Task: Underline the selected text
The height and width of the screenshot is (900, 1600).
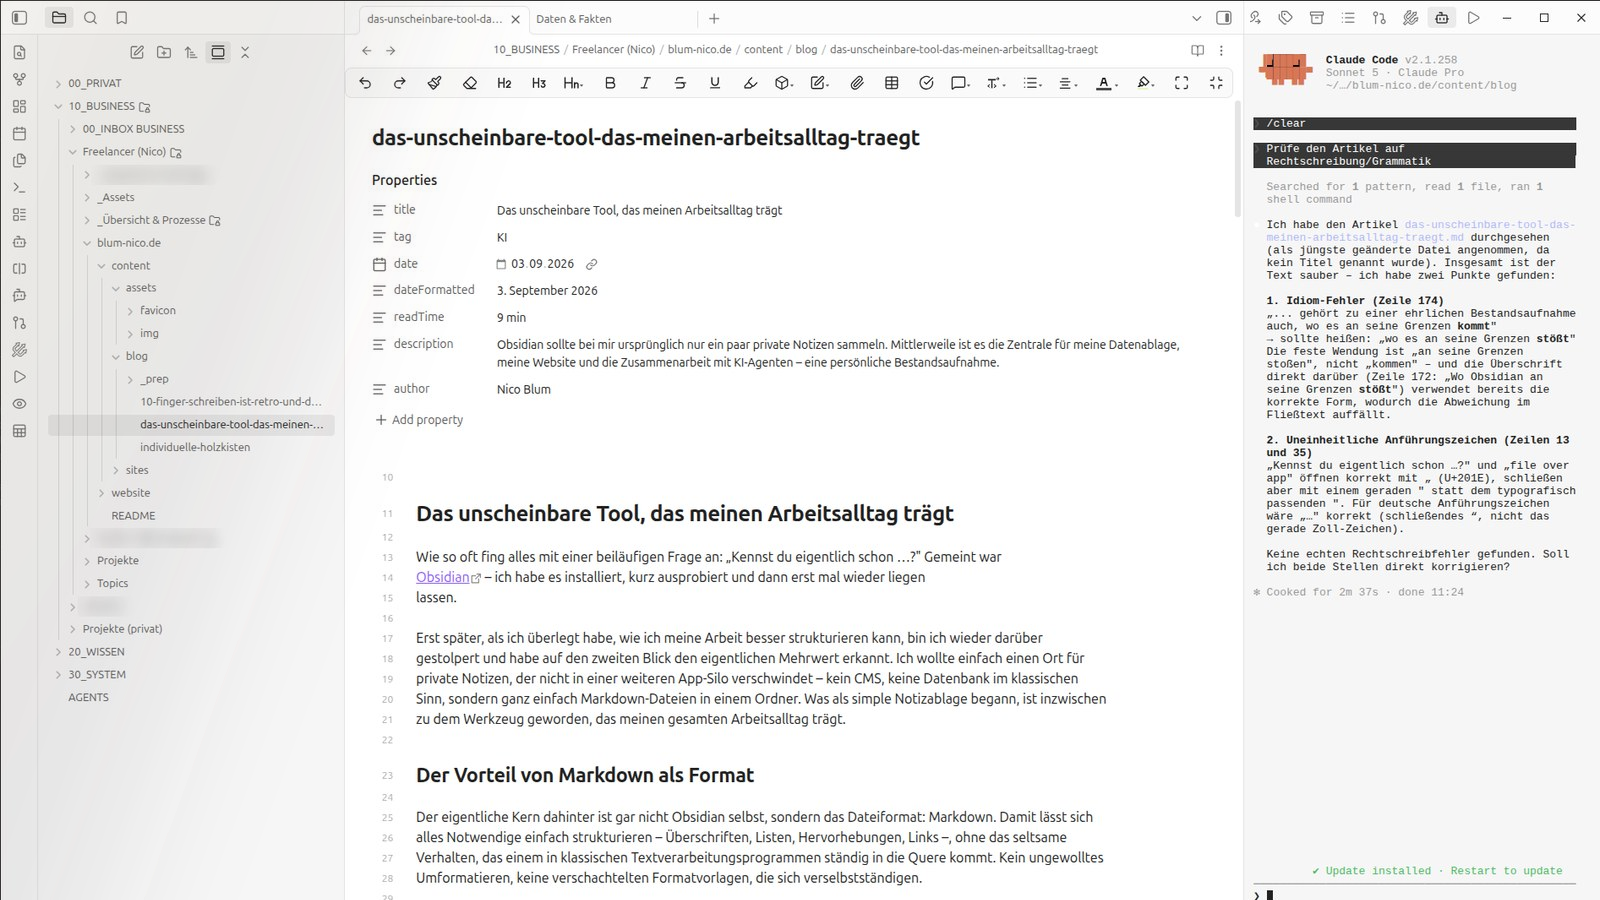Action: [x=715, y=83]
